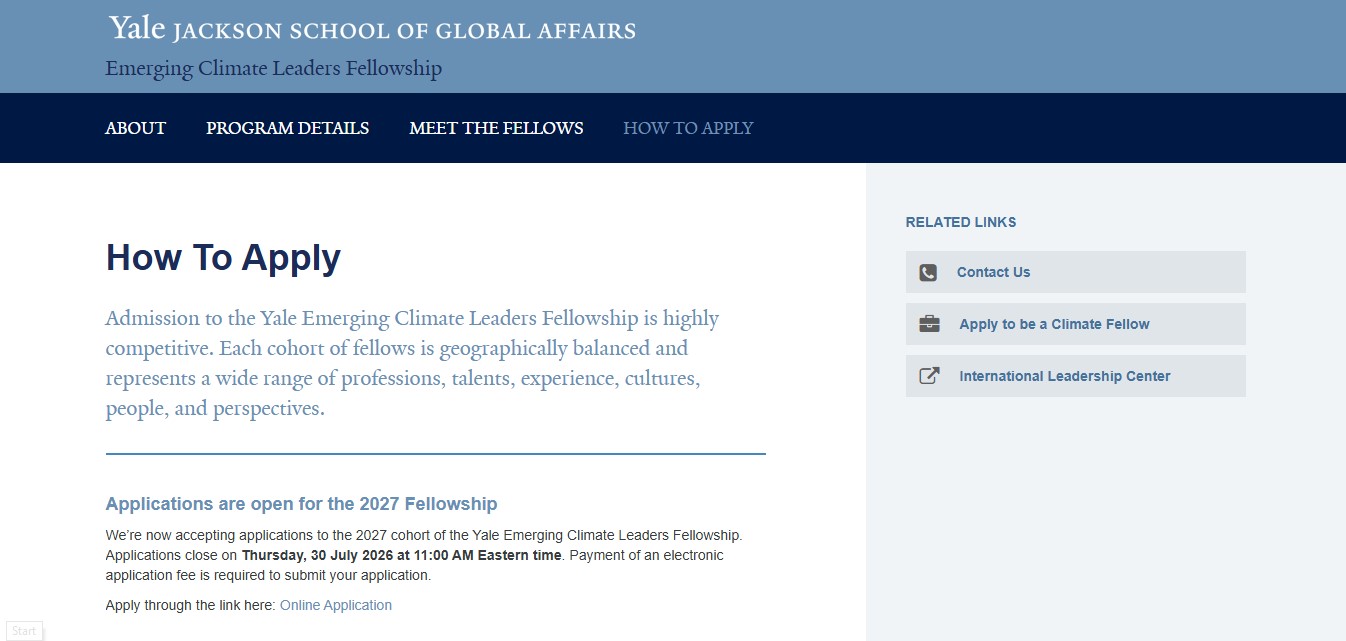This screenshot has height=641, width=1346.
Task: Click Jackson School of Global Affairs header
Action: pyautogui.click(x=404, y=31)
